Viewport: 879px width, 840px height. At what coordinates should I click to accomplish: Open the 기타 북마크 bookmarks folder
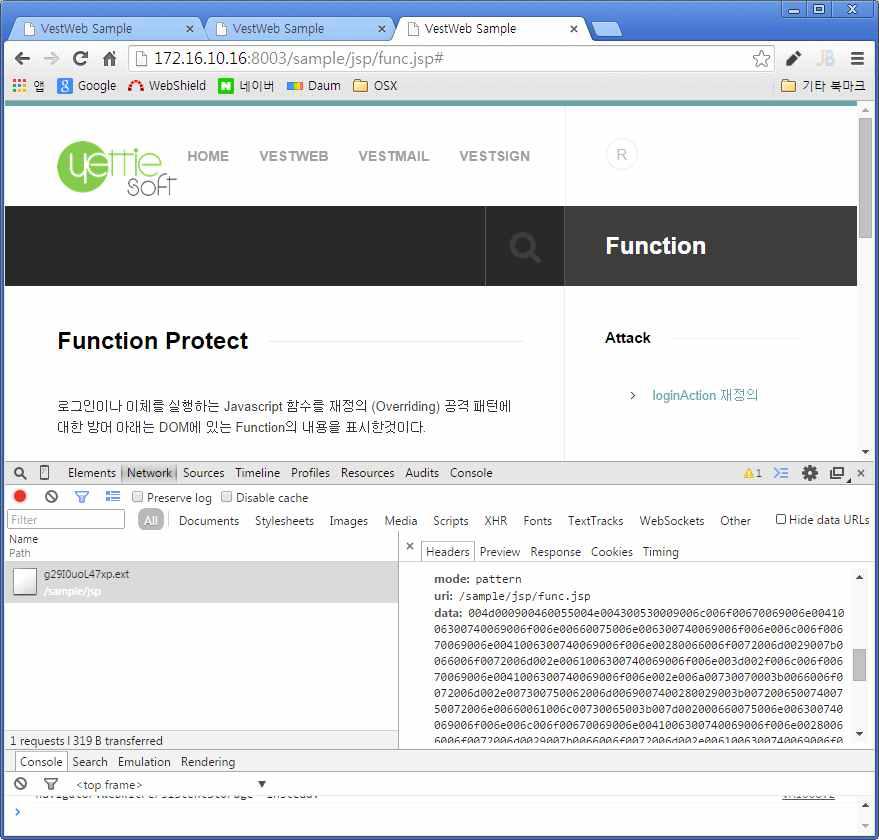click(x=823, y=86)
